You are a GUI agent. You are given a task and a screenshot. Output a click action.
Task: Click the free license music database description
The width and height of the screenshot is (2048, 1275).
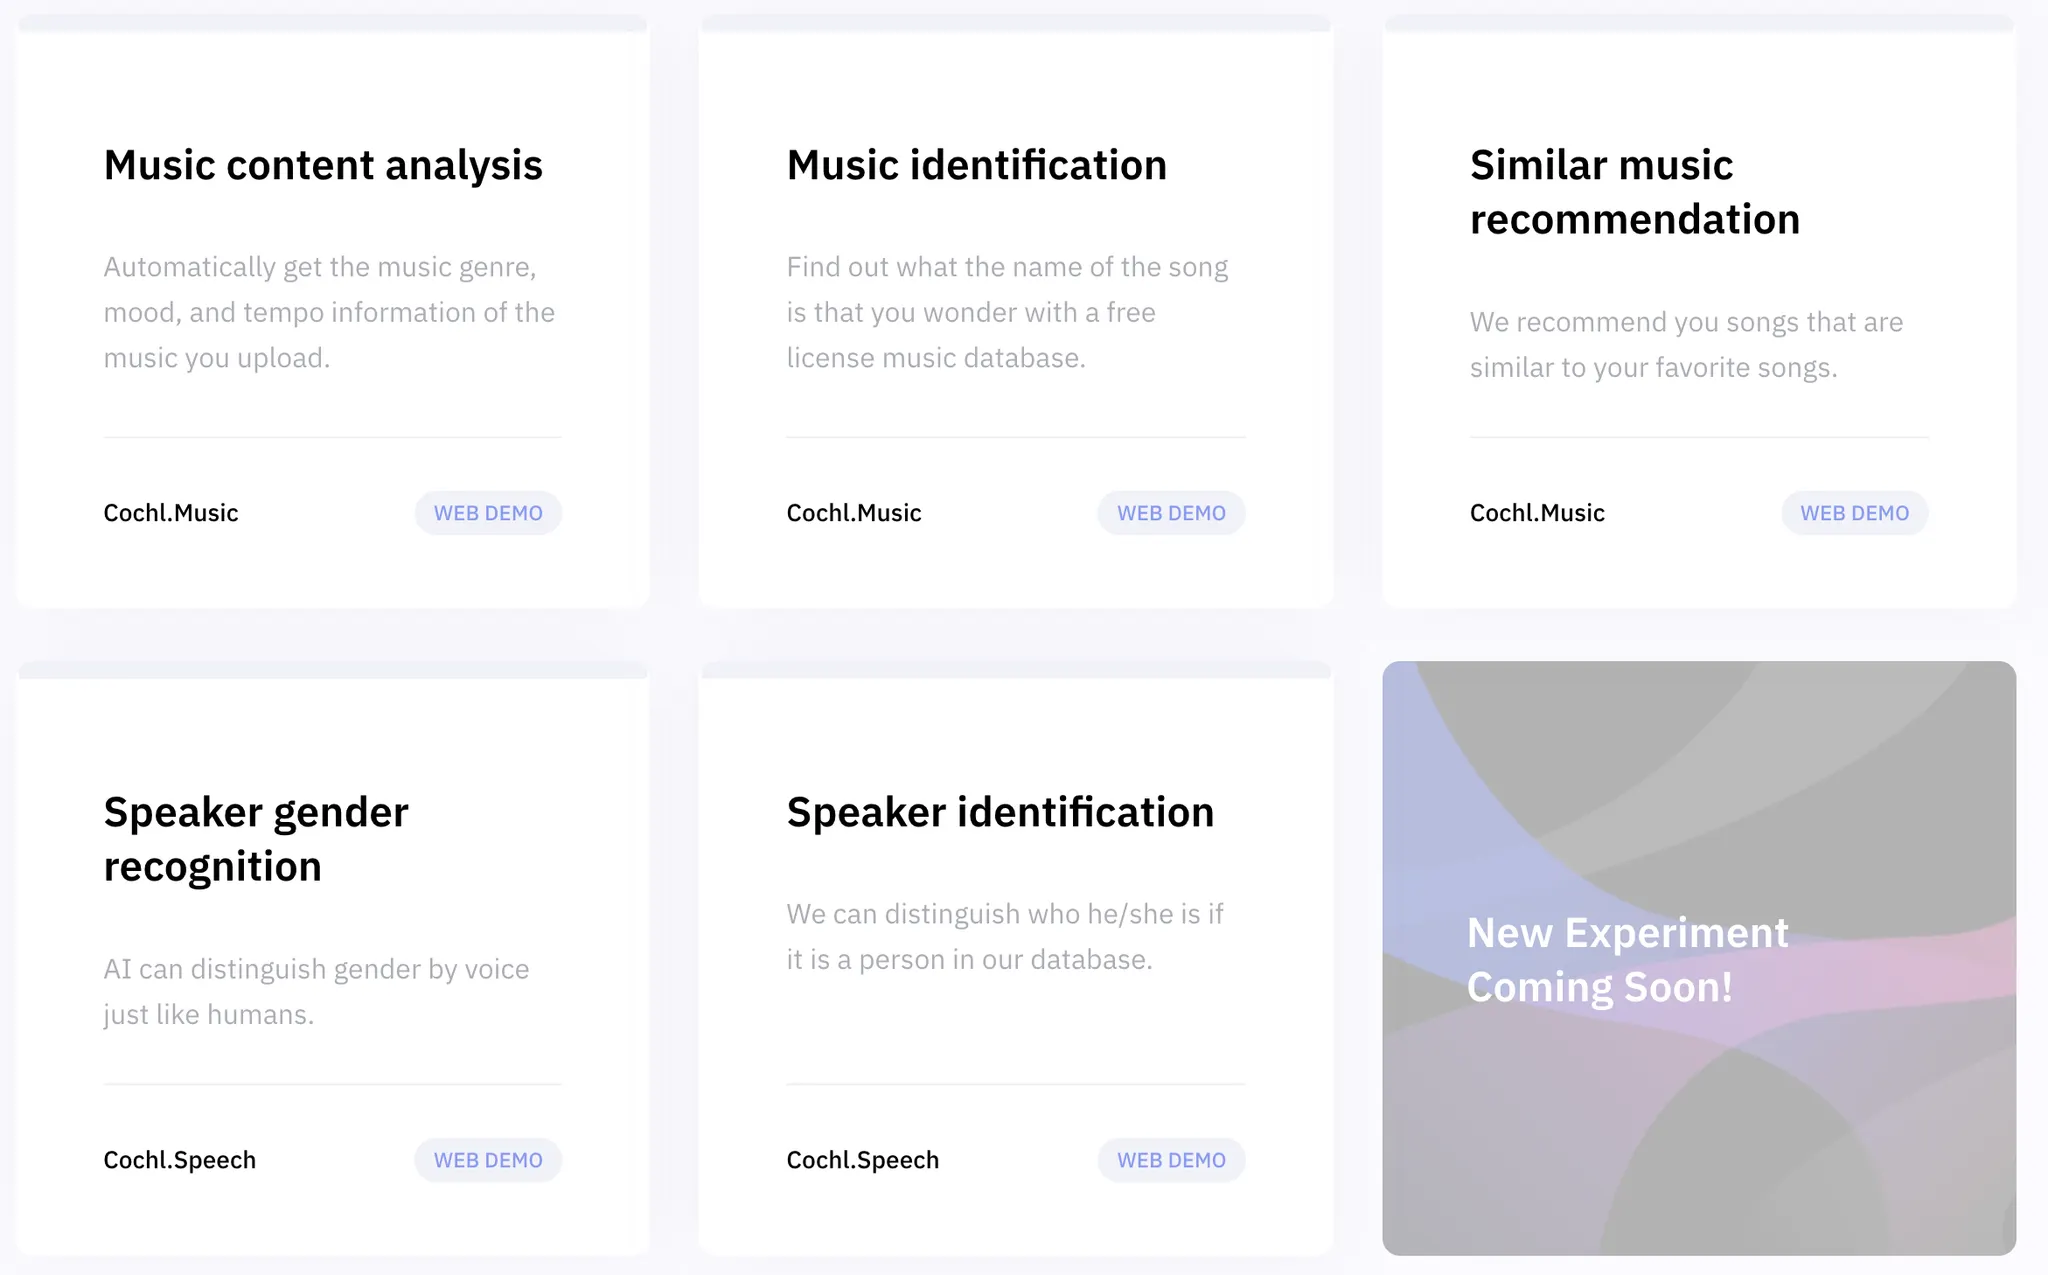tap(1007, 312)
